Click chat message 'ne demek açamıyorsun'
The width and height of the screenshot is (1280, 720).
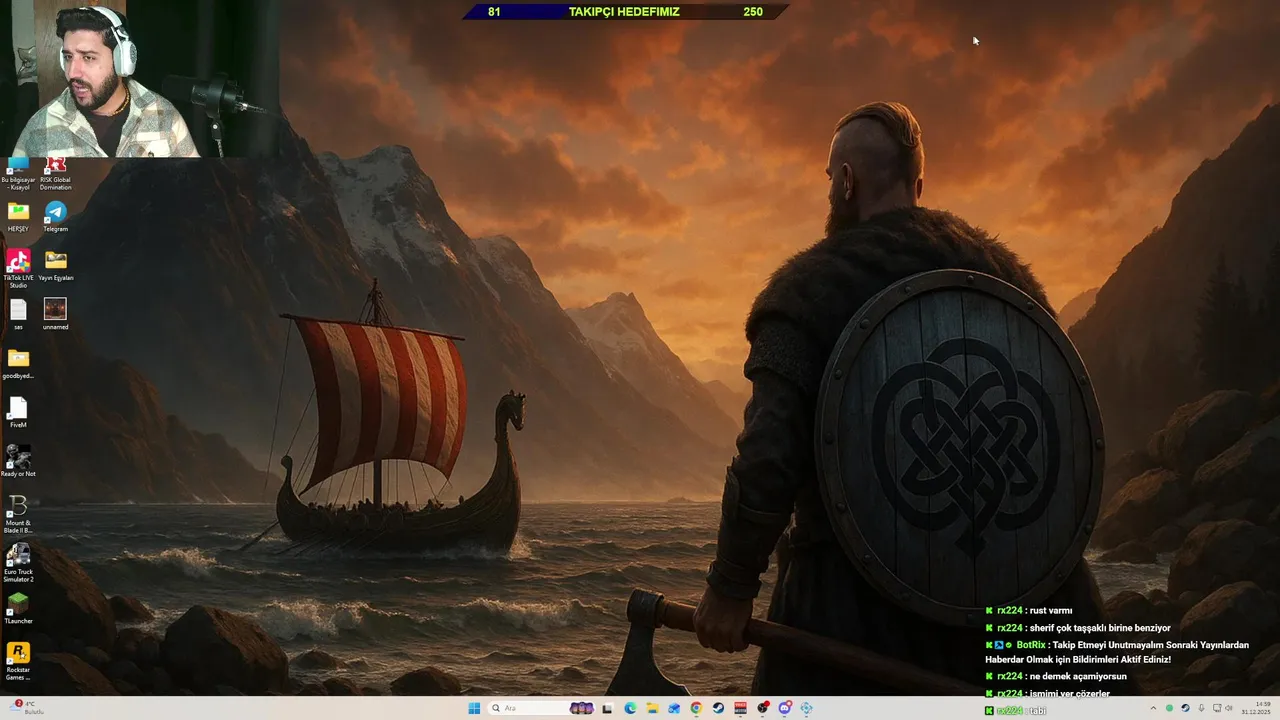click(1078, 677)
